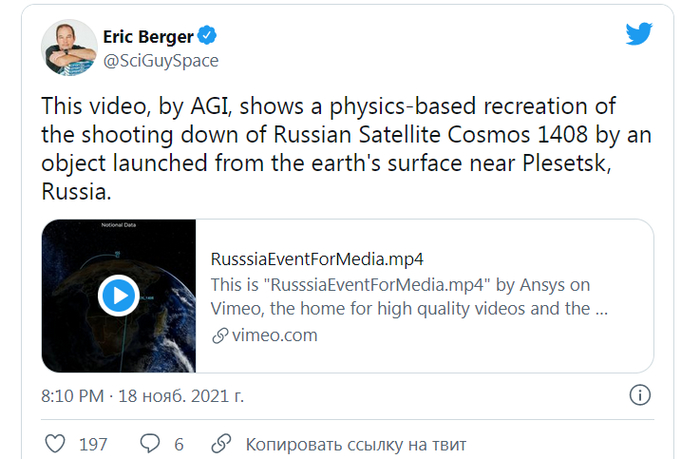Open Eric Berger's profile picture
The image size is (700, 459).
[69, 47]
